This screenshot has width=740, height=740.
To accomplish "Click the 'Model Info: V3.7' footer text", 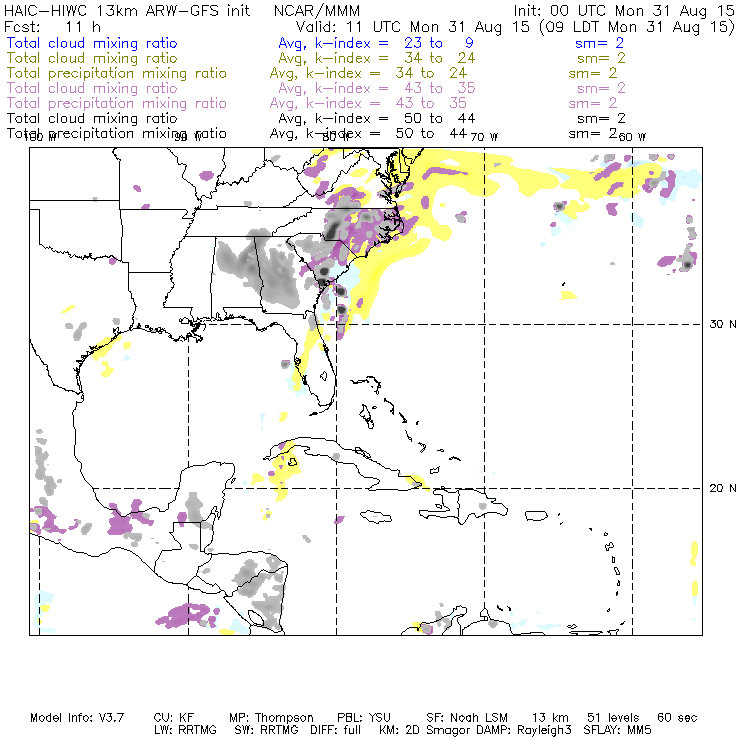I will (77, 718).
